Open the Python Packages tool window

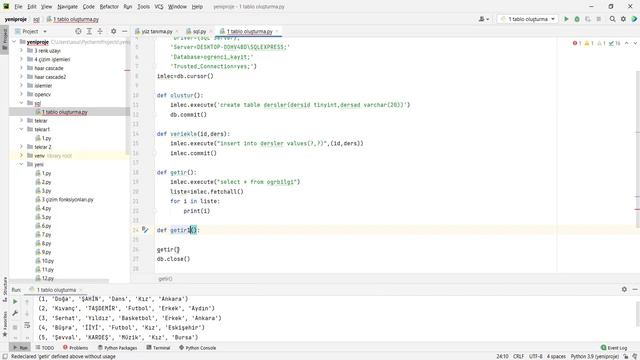tap(118, 348)
